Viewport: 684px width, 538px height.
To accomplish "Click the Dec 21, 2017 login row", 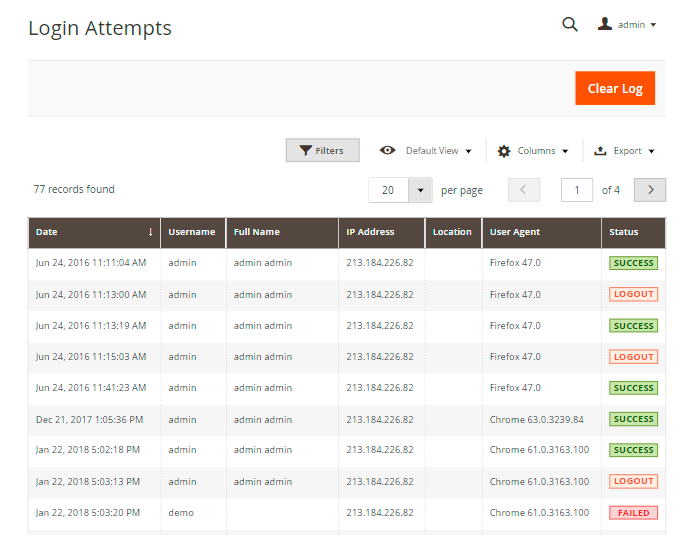I will click(x=89, y=419).
